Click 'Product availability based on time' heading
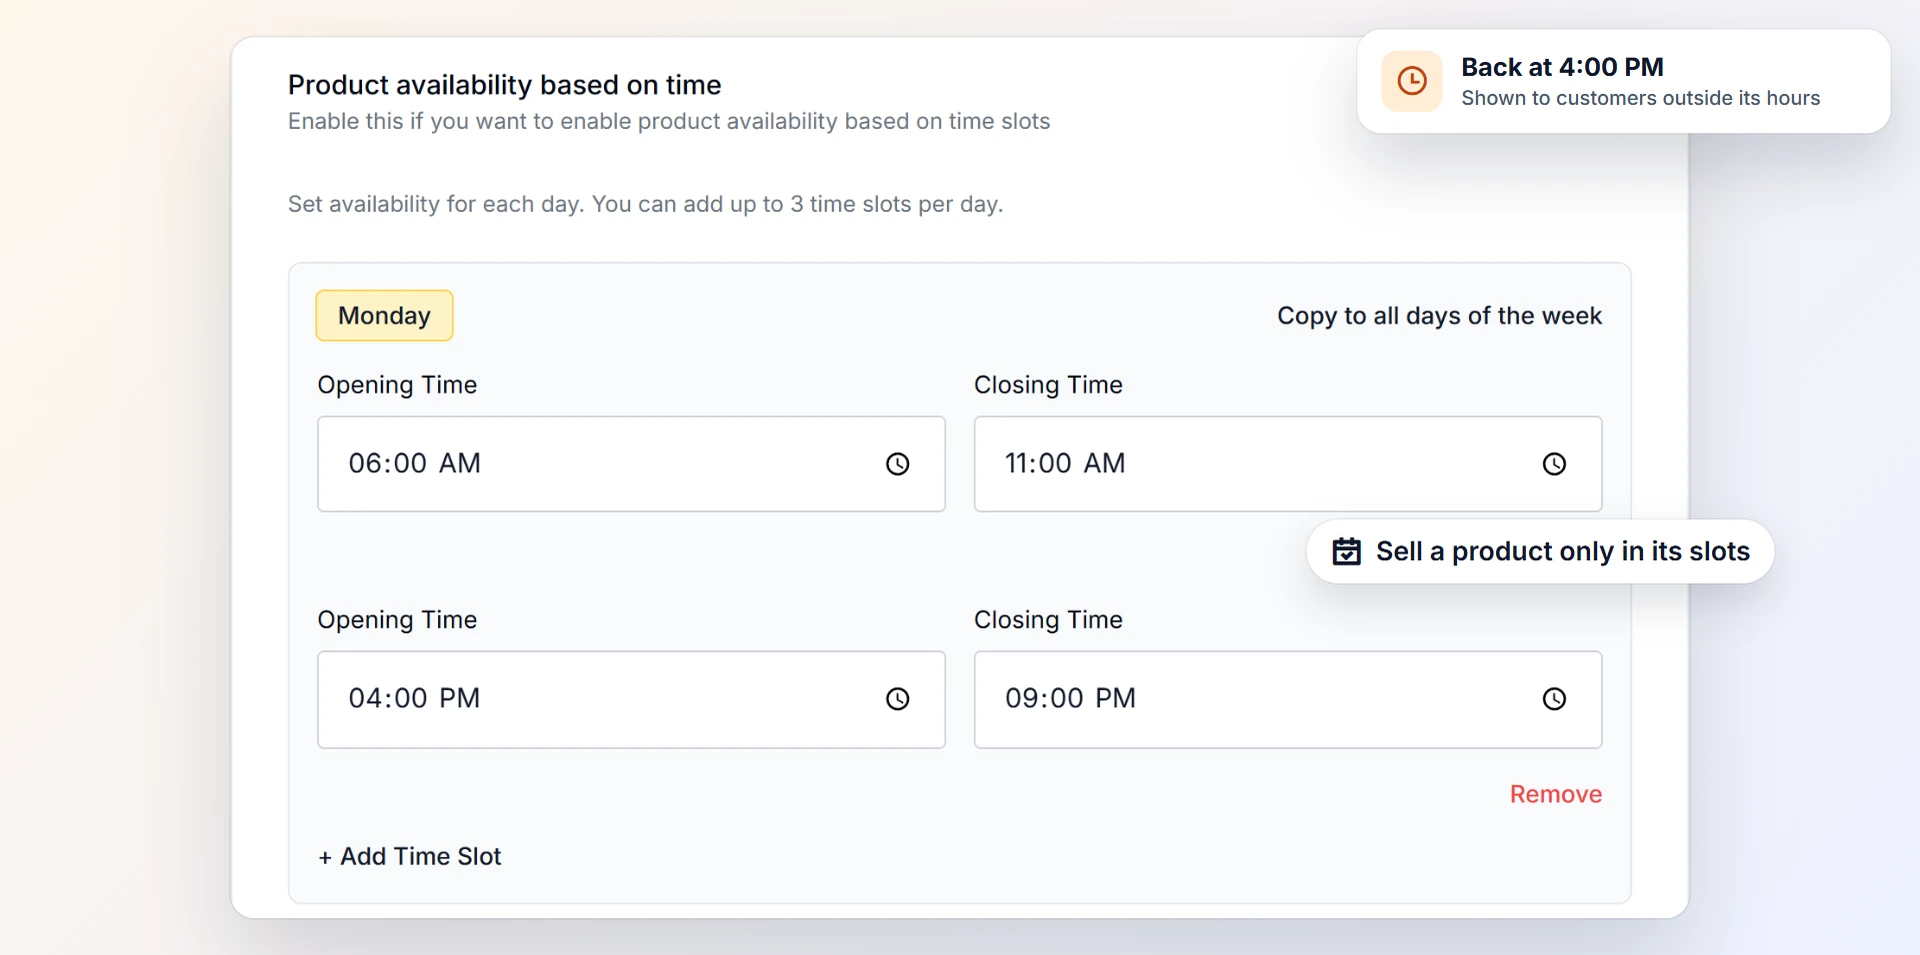 coord(505,85)
